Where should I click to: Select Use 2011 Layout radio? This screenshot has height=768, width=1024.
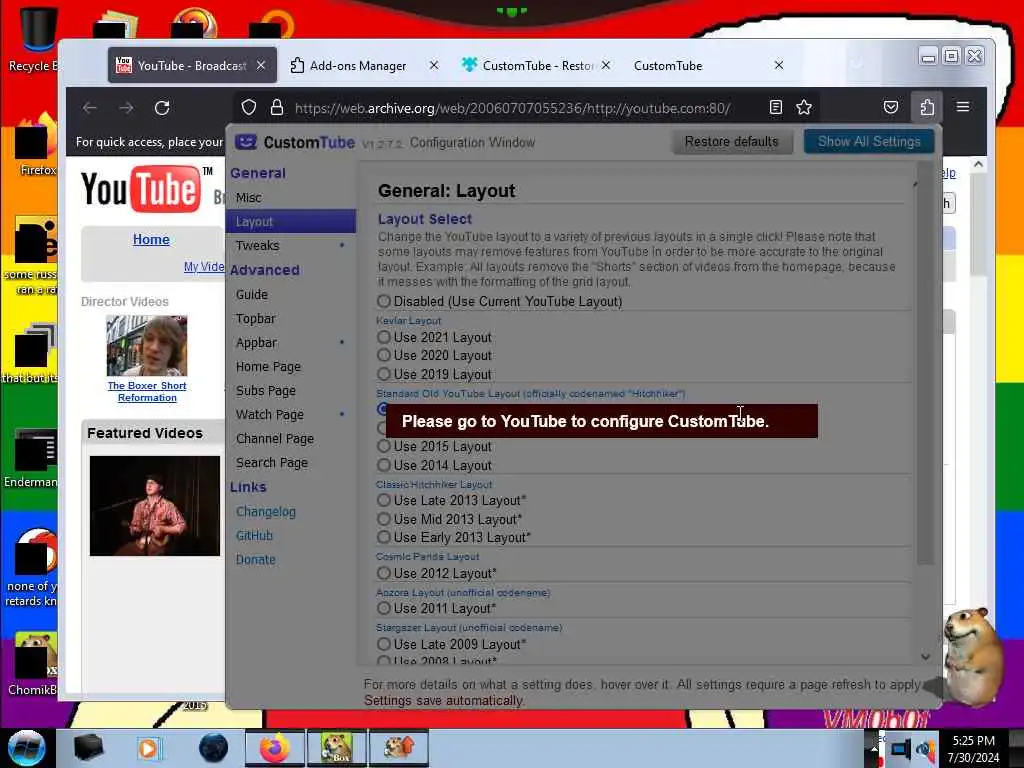(383, 608)
